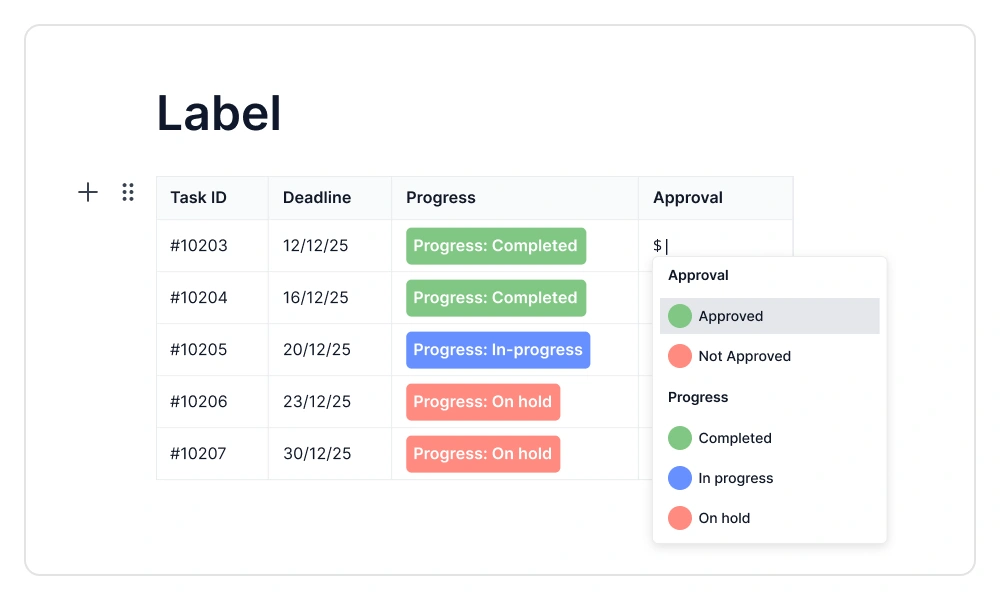Select Not Approved from the dropdown
The image size is (1000, 600).
click(x=744, y=355)
